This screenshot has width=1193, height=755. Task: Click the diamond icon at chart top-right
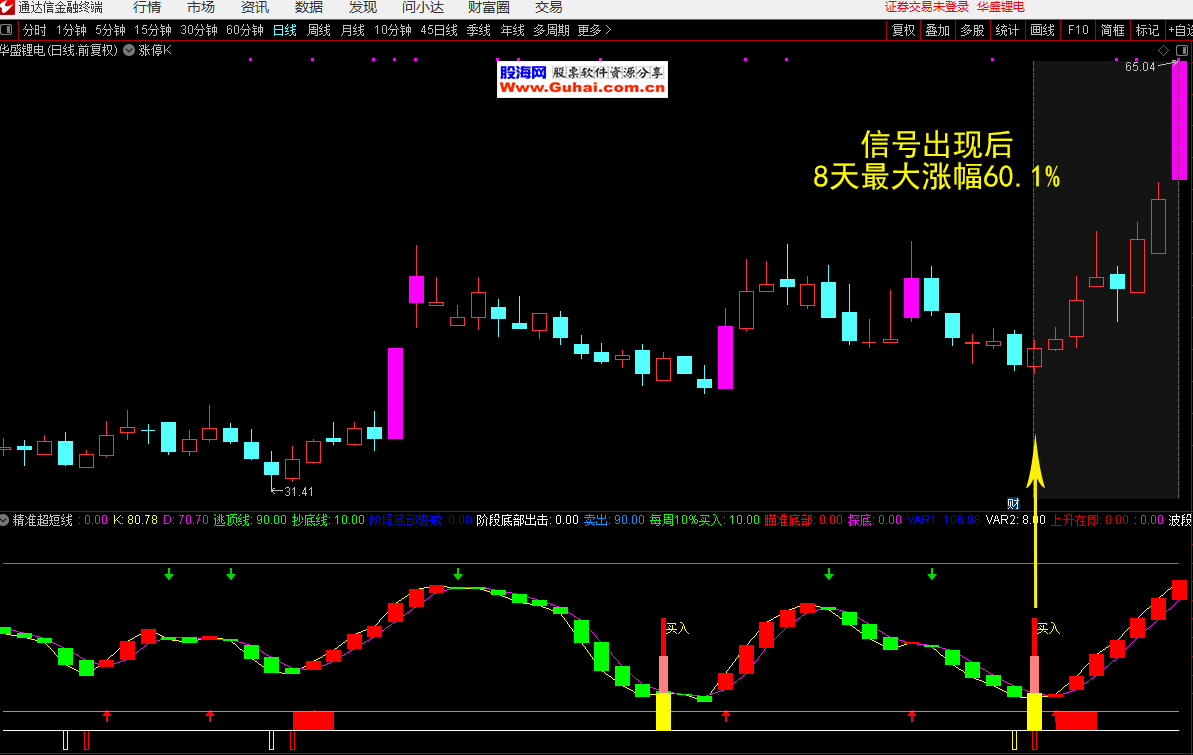pyautogui.click(x=1163, y=49)
